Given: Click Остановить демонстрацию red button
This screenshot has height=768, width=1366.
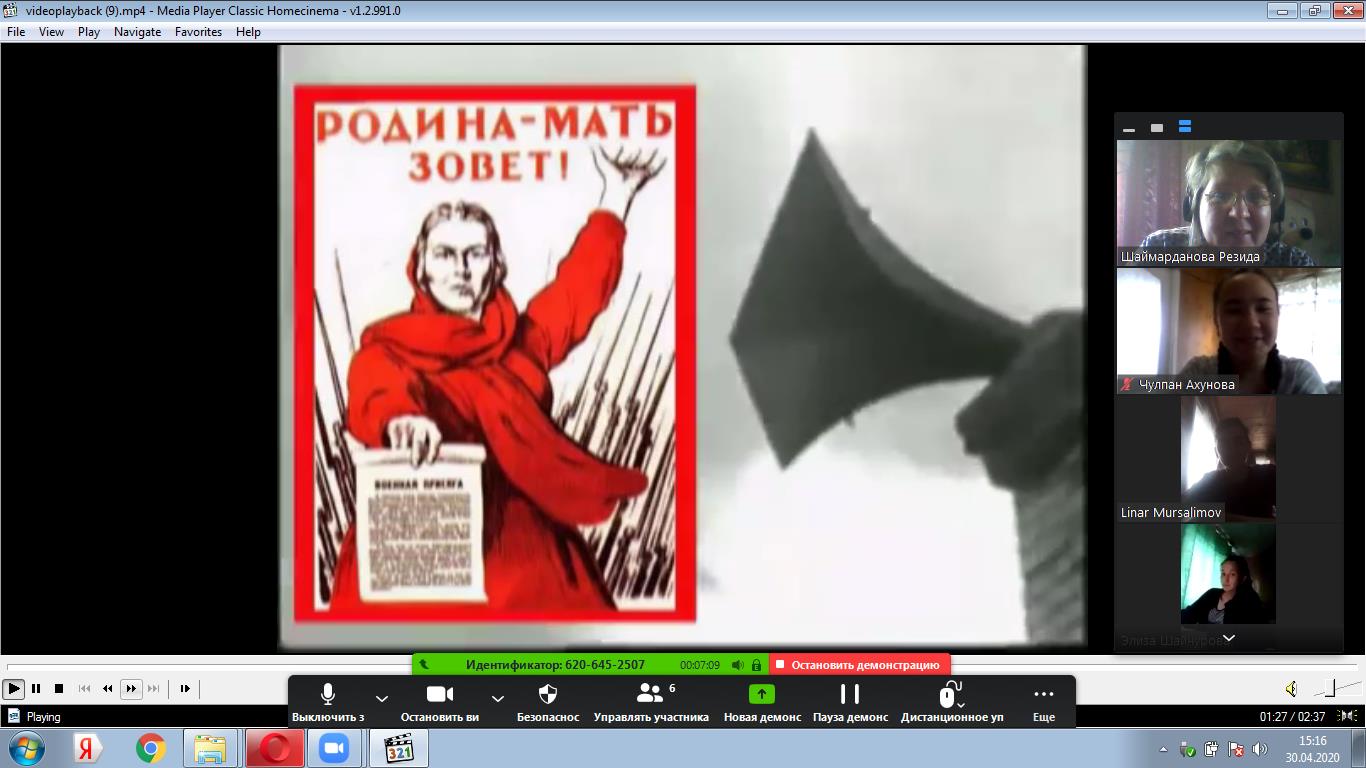Looking at the screenshot, I should point(859,664).
